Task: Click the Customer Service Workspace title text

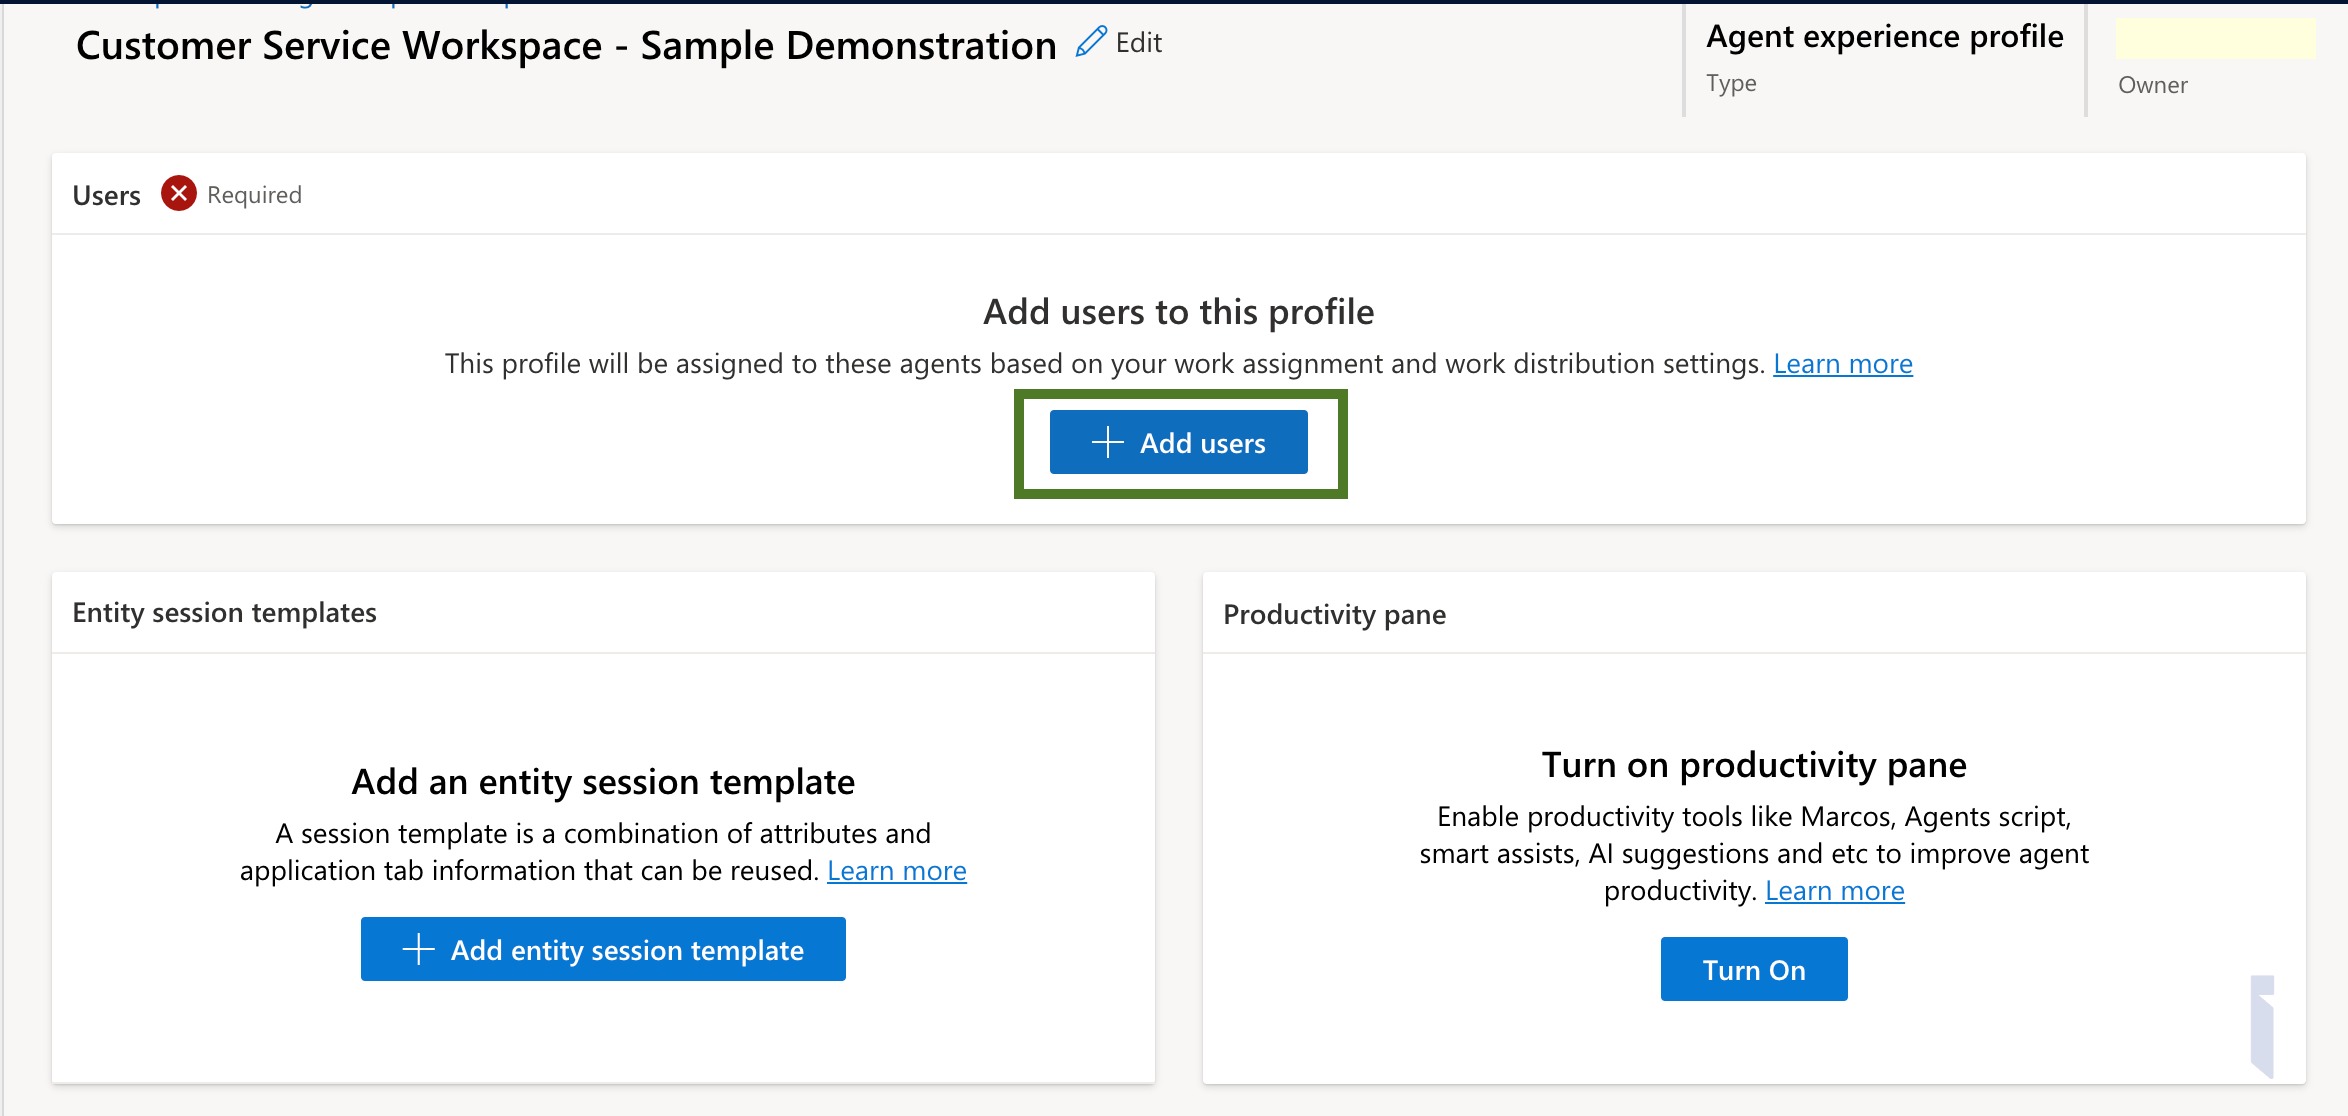Action: [x=566, y=46]
